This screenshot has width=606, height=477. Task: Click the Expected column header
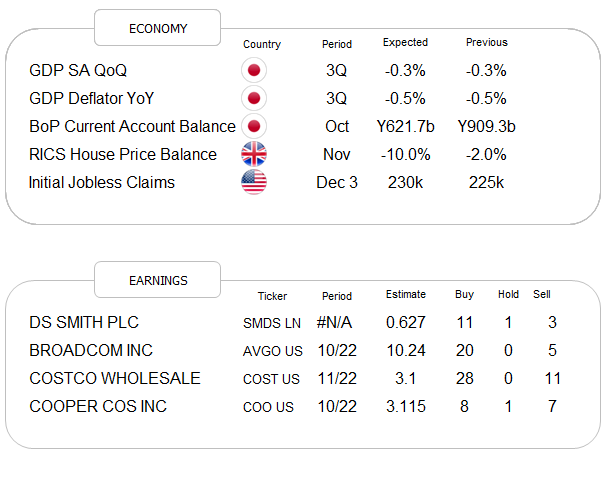pyautogui.click(x=405, y=43)
